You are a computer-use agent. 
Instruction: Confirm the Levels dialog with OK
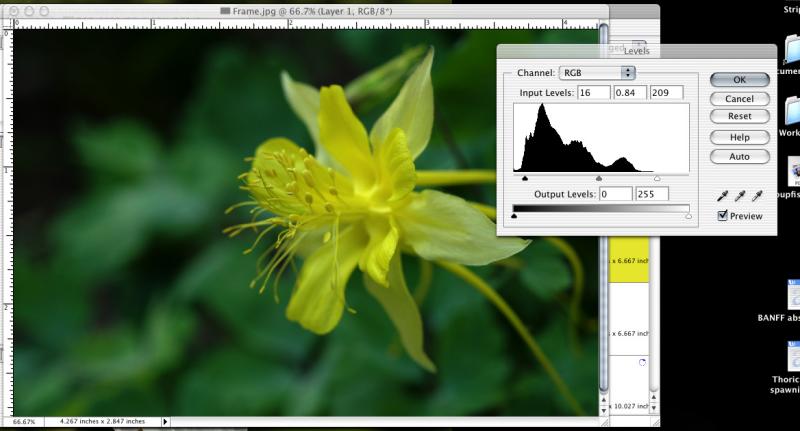(x=739, y=80)
